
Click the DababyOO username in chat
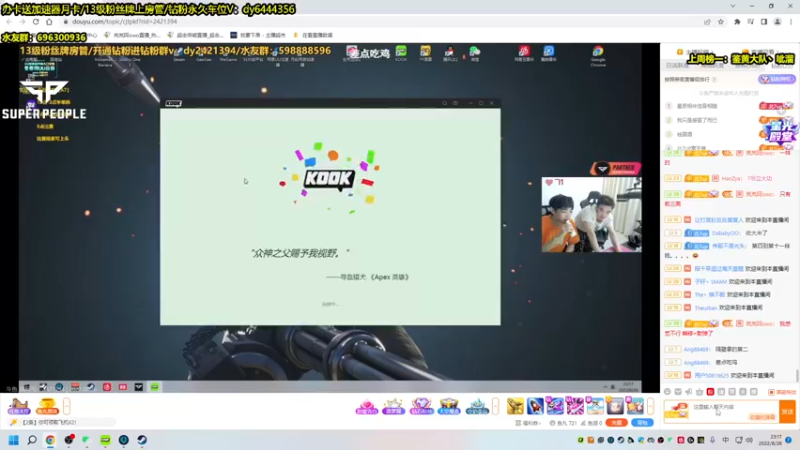[726, 233]
